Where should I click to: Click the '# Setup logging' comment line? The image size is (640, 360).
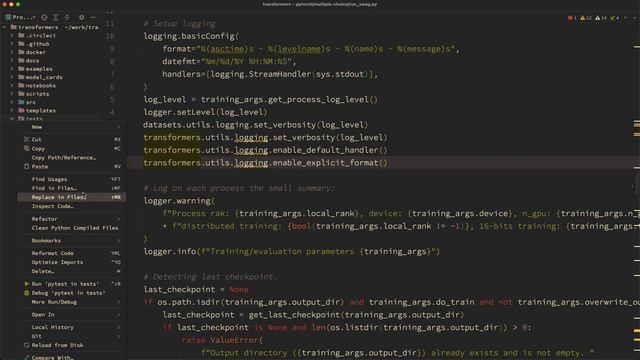pyautogui.click(x=180, y=24)
